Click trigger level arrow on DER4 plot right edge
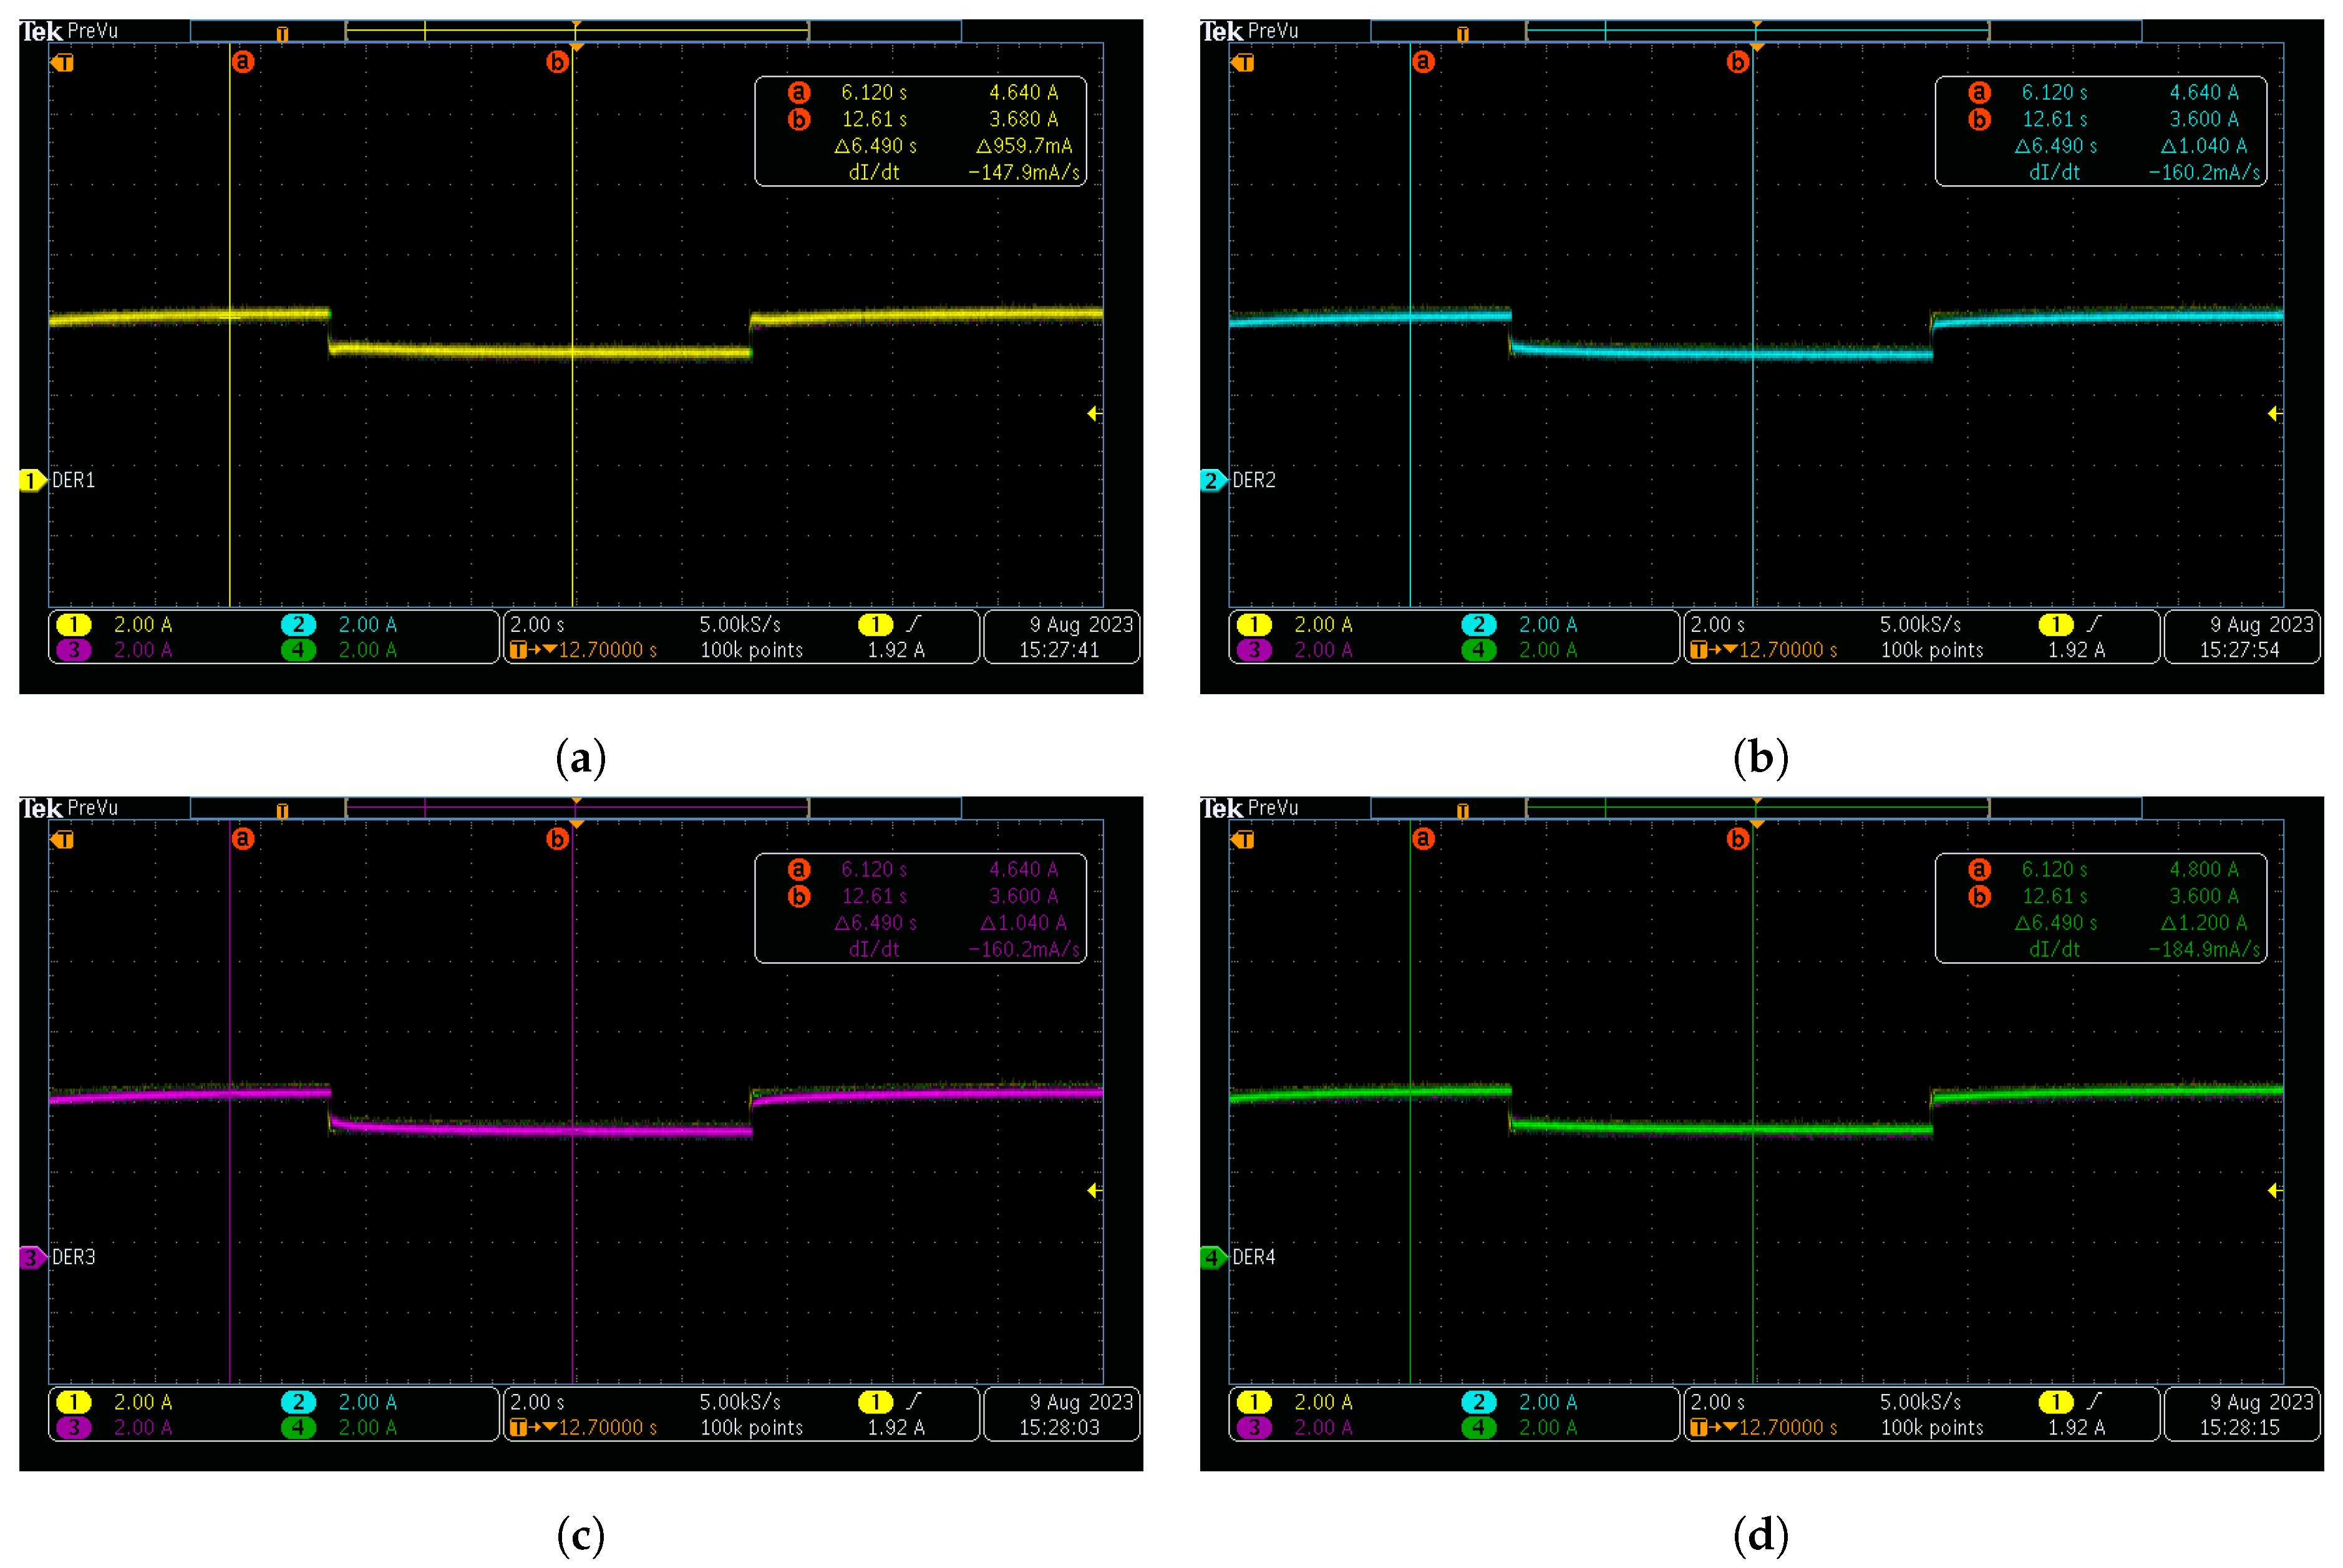This screenshot has width=2343, height=1568. pos(2273,1190)
